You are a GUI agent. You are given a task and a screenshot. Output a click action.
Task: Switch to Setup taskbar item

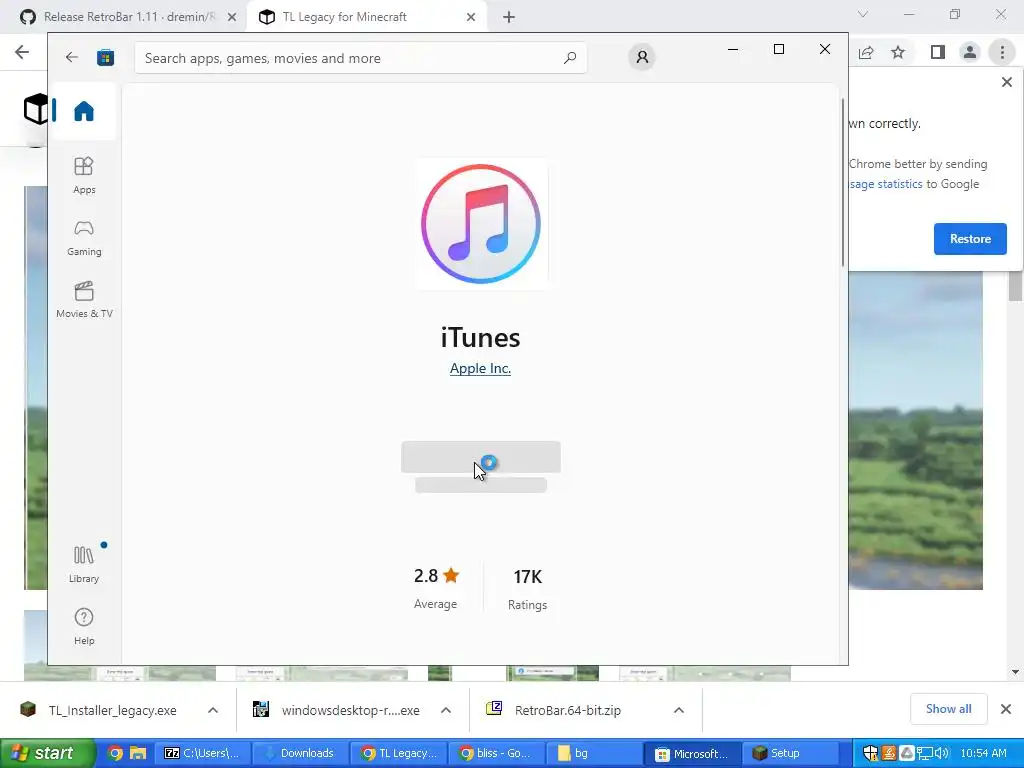(x=790, y=754)
